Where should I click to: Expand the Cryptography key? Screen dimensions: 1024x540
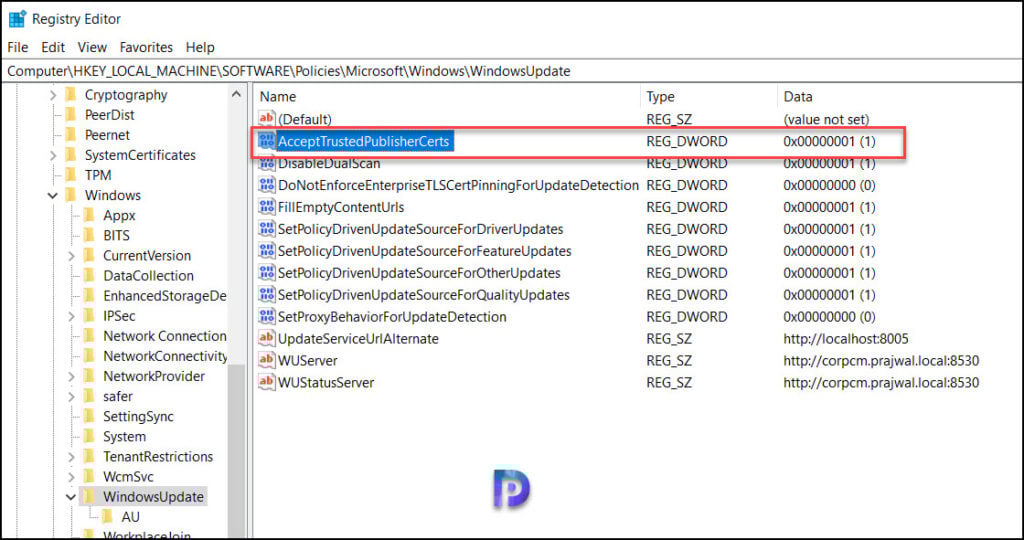pyautogui.click(x=54, y=95)
